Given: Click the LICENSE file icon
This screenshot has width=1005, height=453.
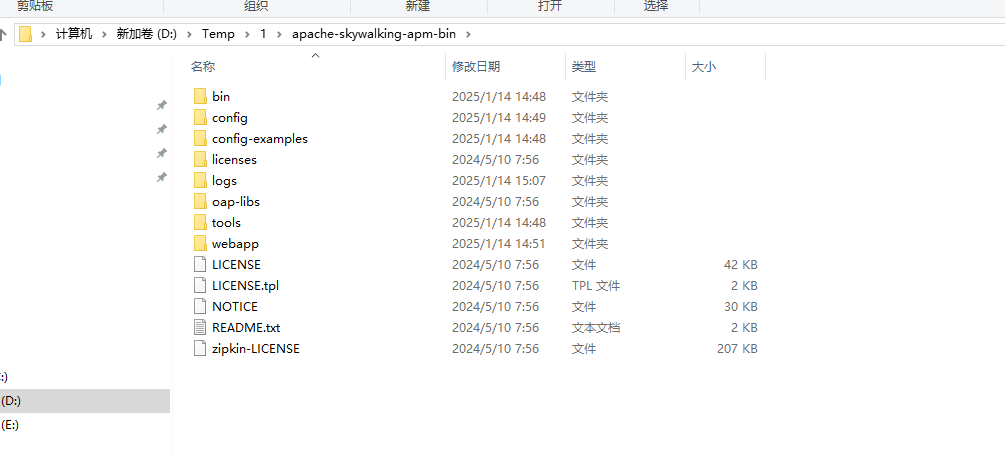Looking at the screenshot, I should (x=201, y=265).
